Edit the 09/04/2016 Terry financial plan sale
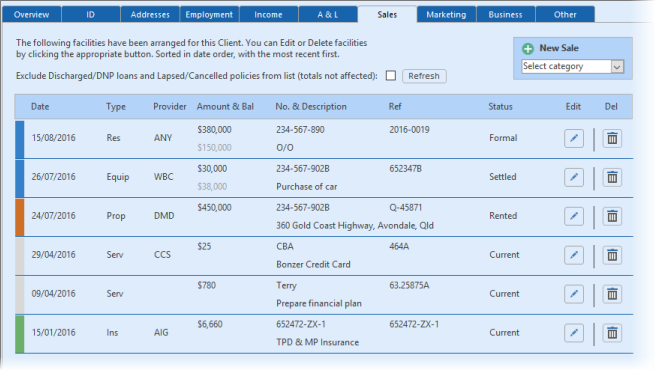The height and width of the screenshot is (371, 656). 574,294
